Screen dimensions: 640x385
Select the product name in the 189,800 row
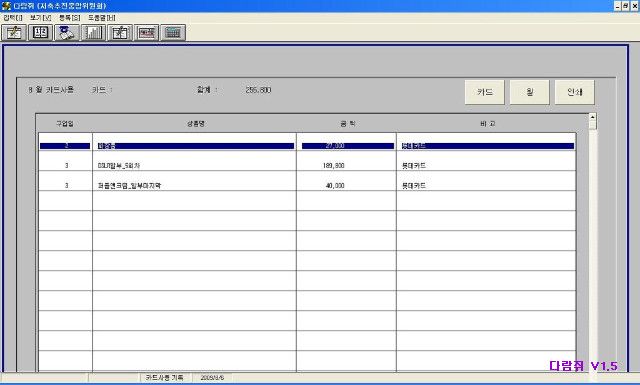(x=119, y=165)
